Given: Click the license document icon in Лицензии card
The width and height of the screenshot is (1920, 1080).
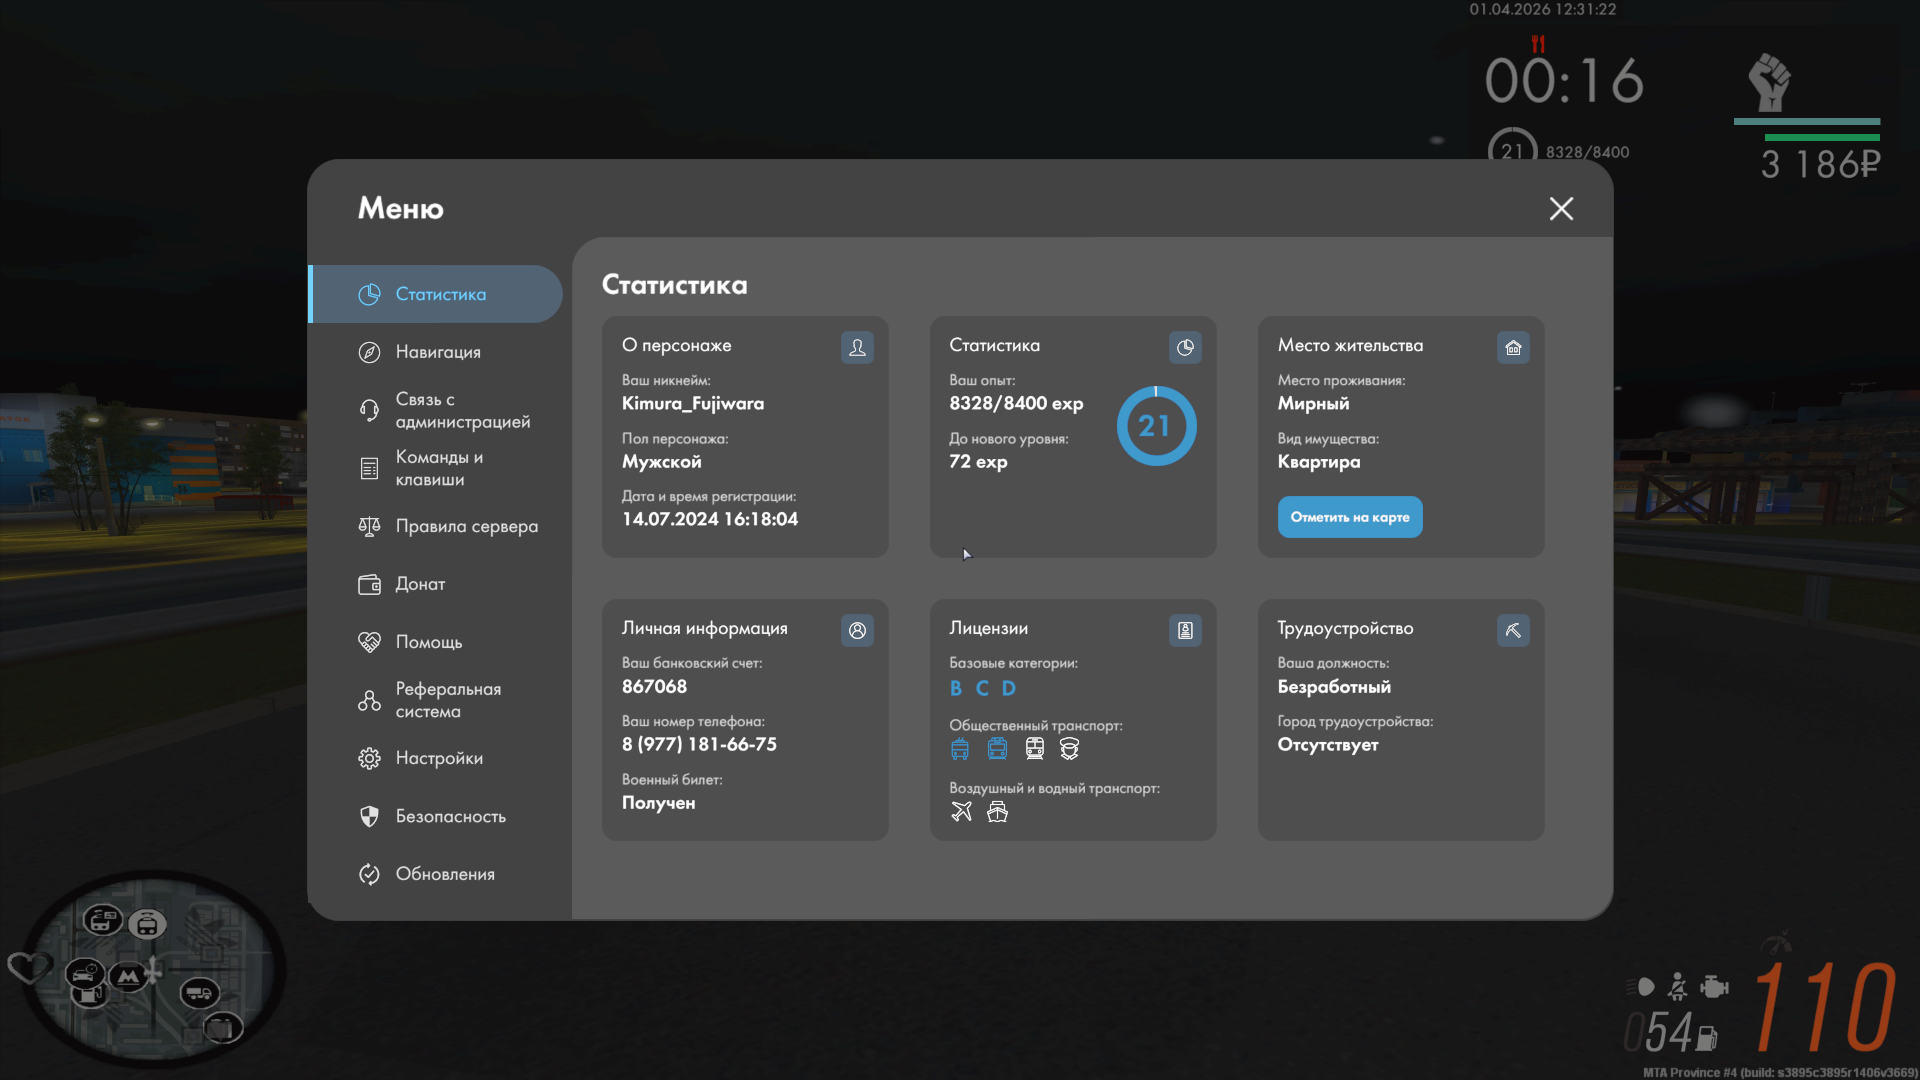Looking at the screenshot, I should tap(1185, 630).
